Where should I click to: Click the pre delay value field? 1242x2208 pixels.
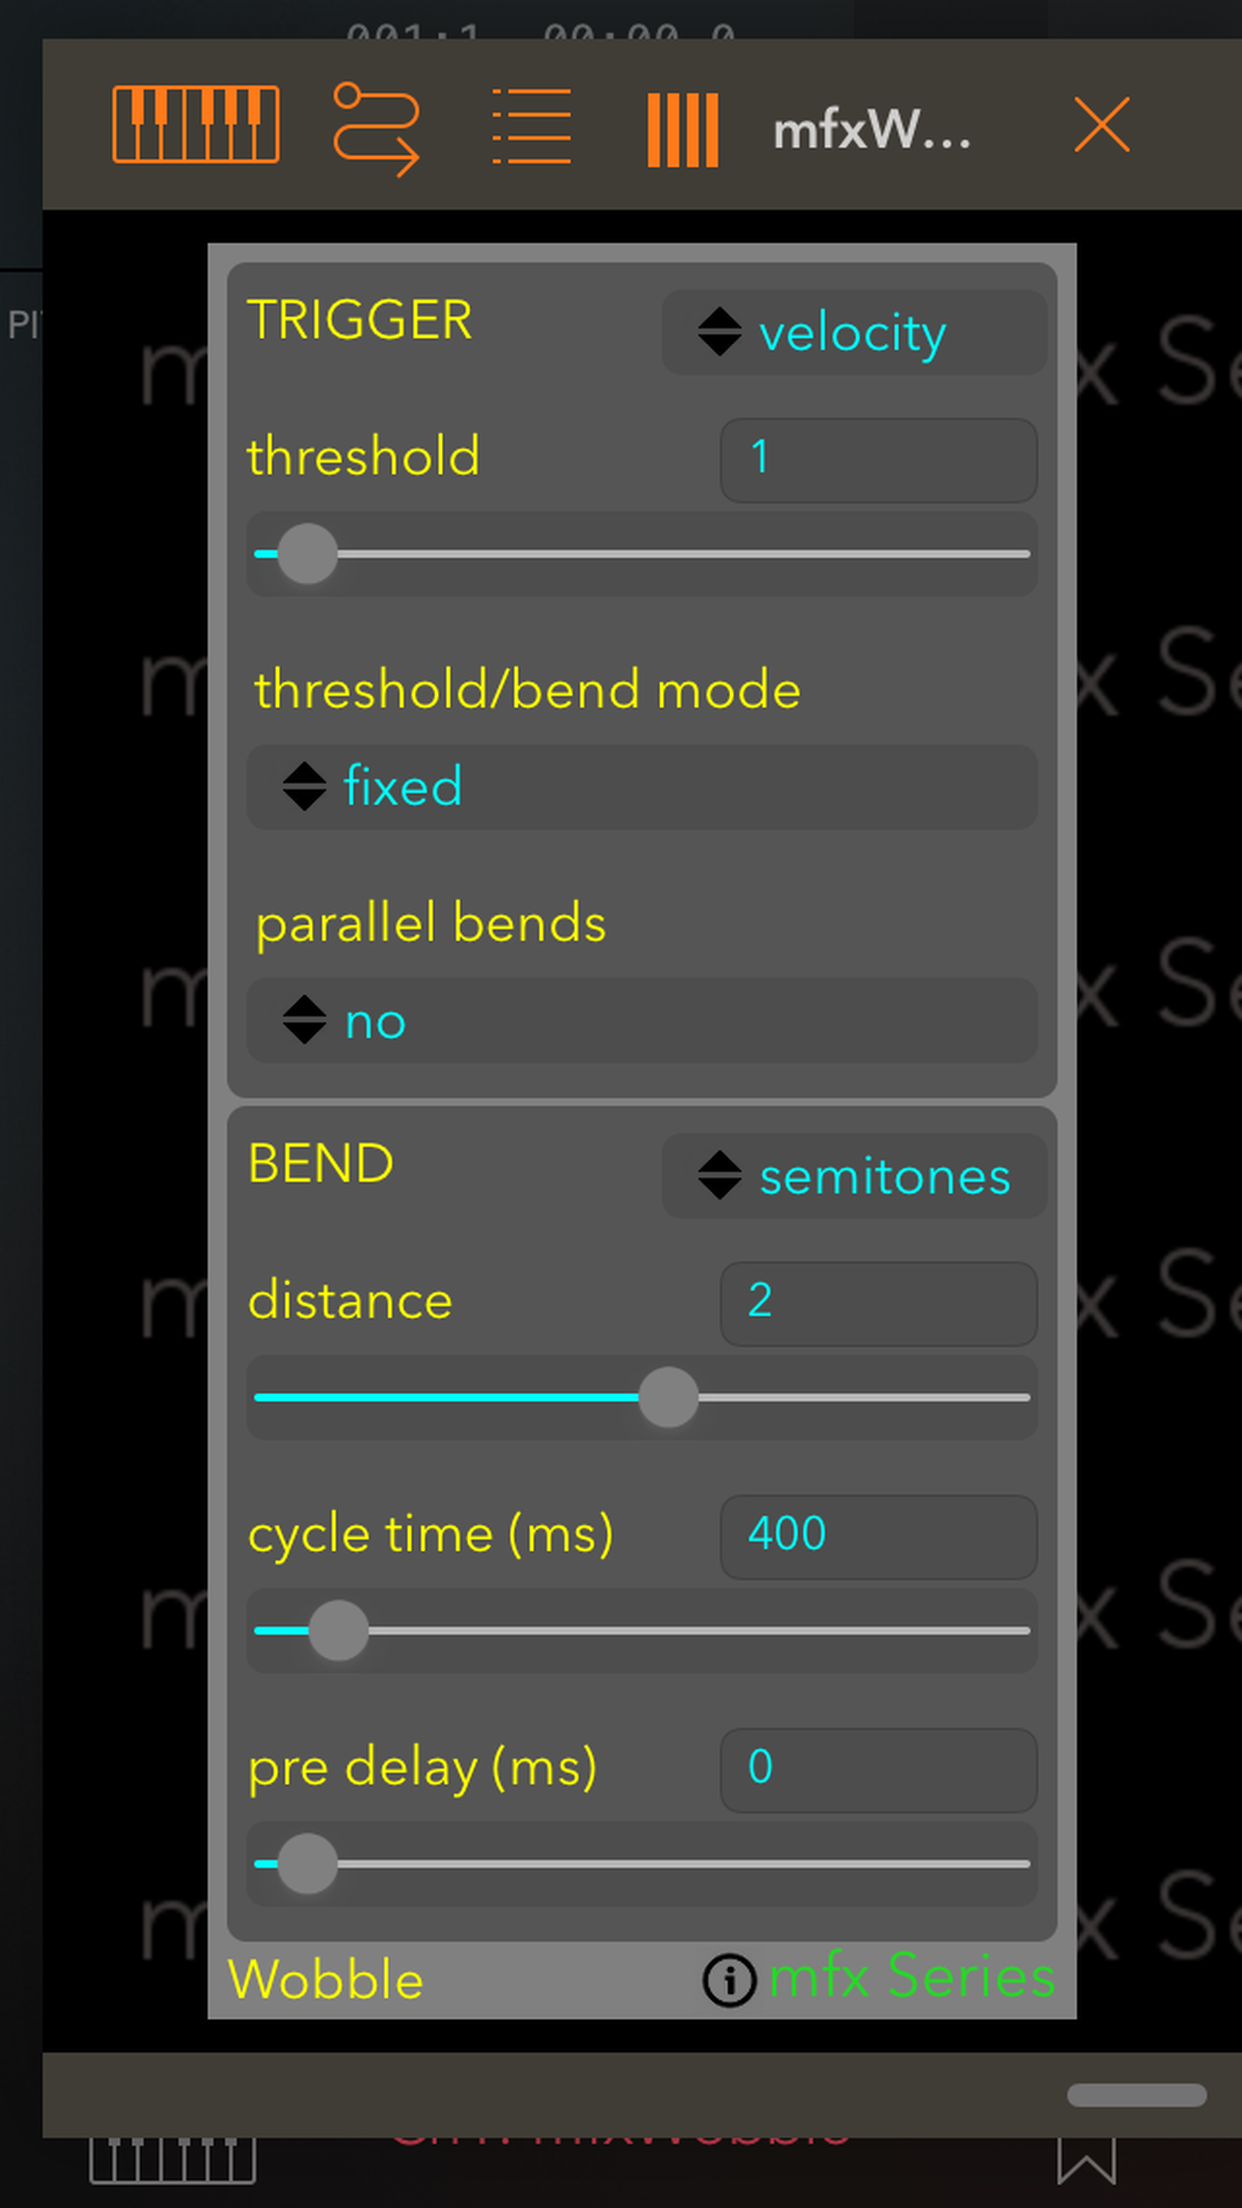tap(878, 1769)
